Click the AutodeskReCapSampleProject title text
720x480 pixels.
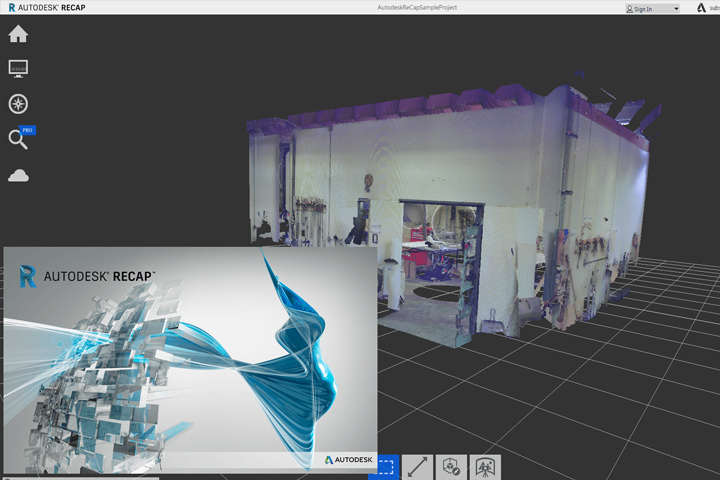tap(417, 7)
